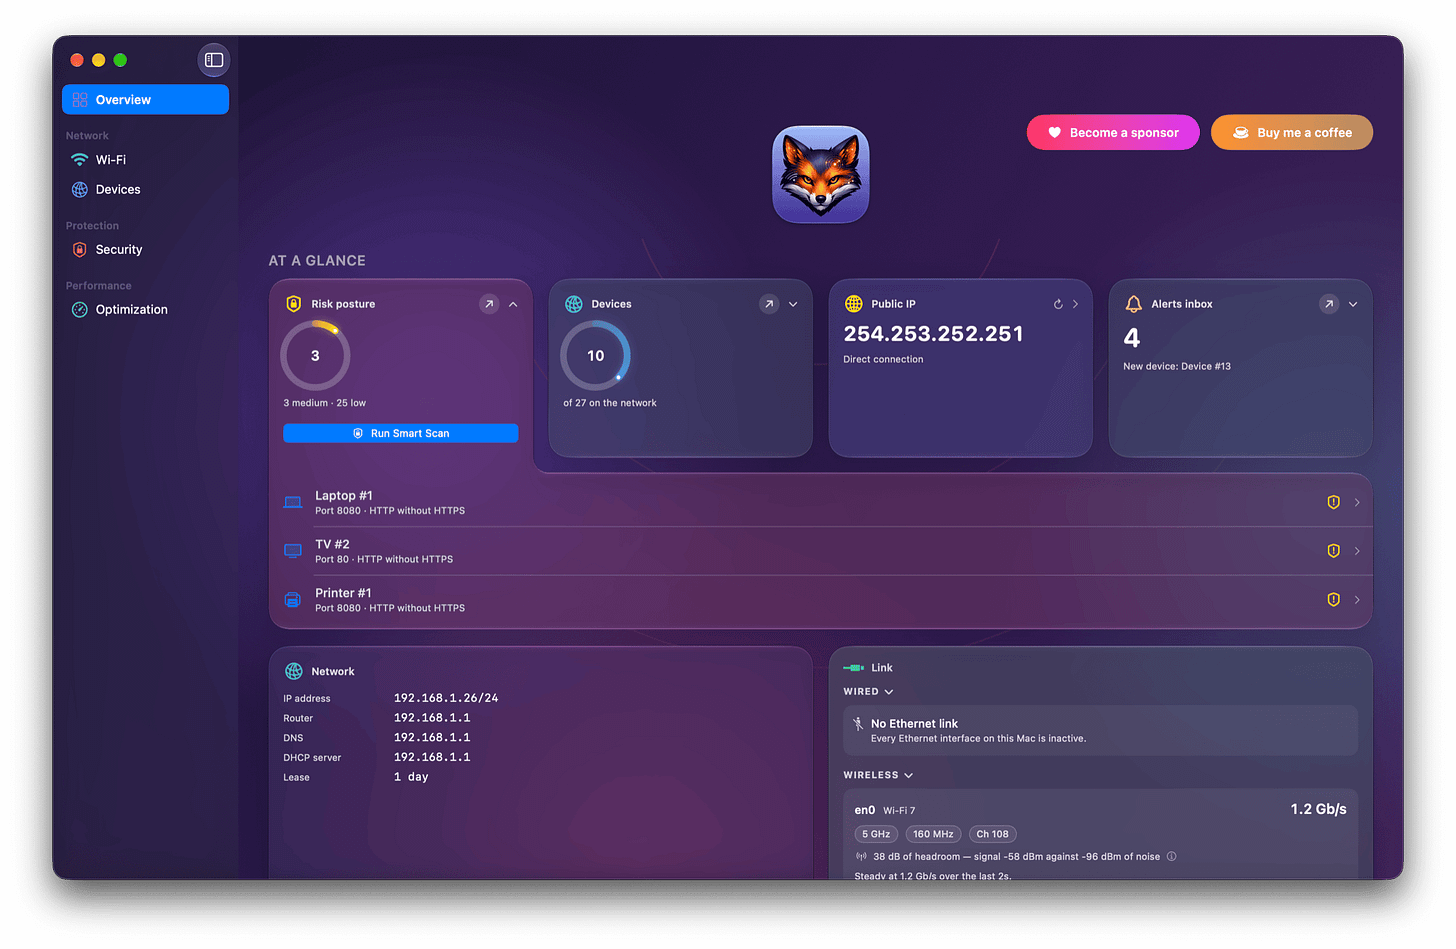Click the TV #2 warning shield icon
Viewport: 1456px width, 949px height.
coord(1333,551)
